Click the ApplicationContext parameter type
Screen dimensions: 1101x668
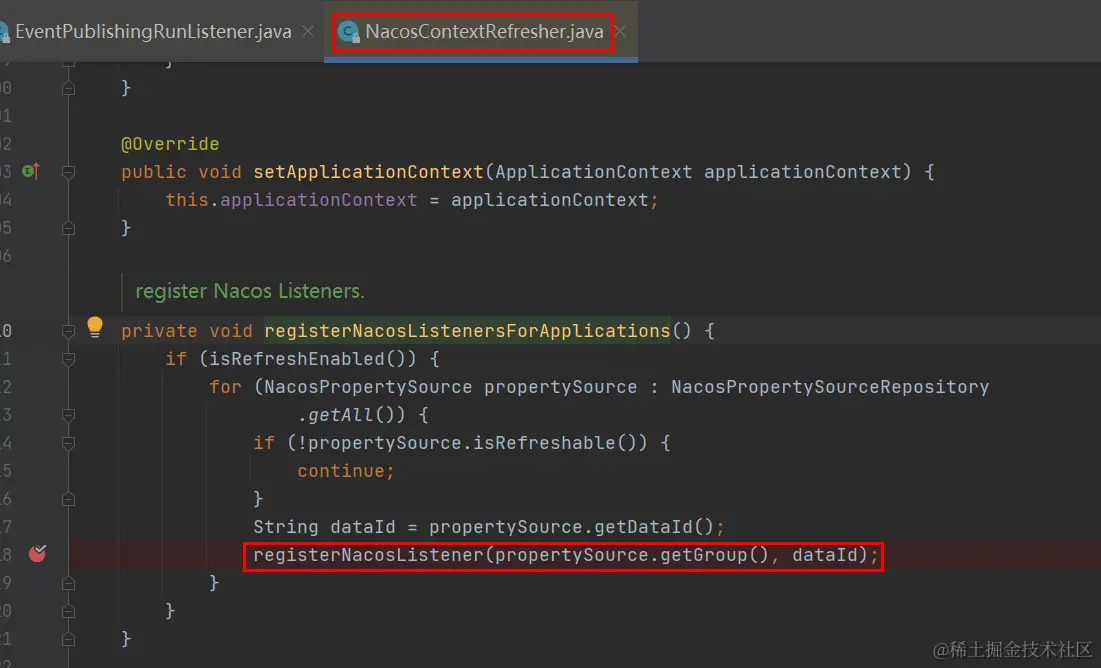[593, 172]
